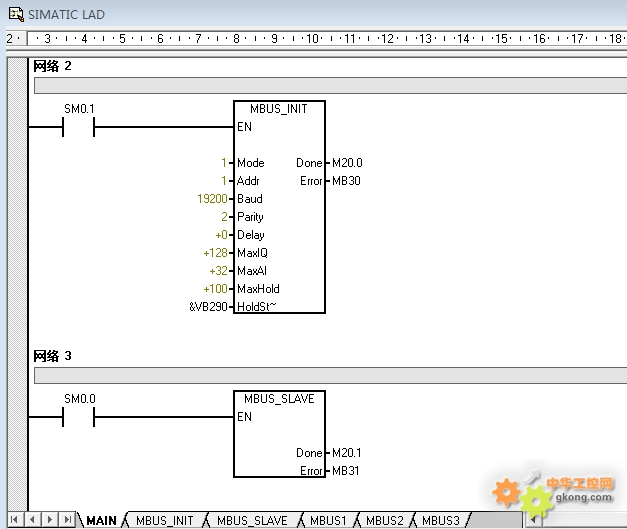Screen dimensions: 627x529
Task: Click the HoldStart pointer &VB290
Action: pos(208,307)
